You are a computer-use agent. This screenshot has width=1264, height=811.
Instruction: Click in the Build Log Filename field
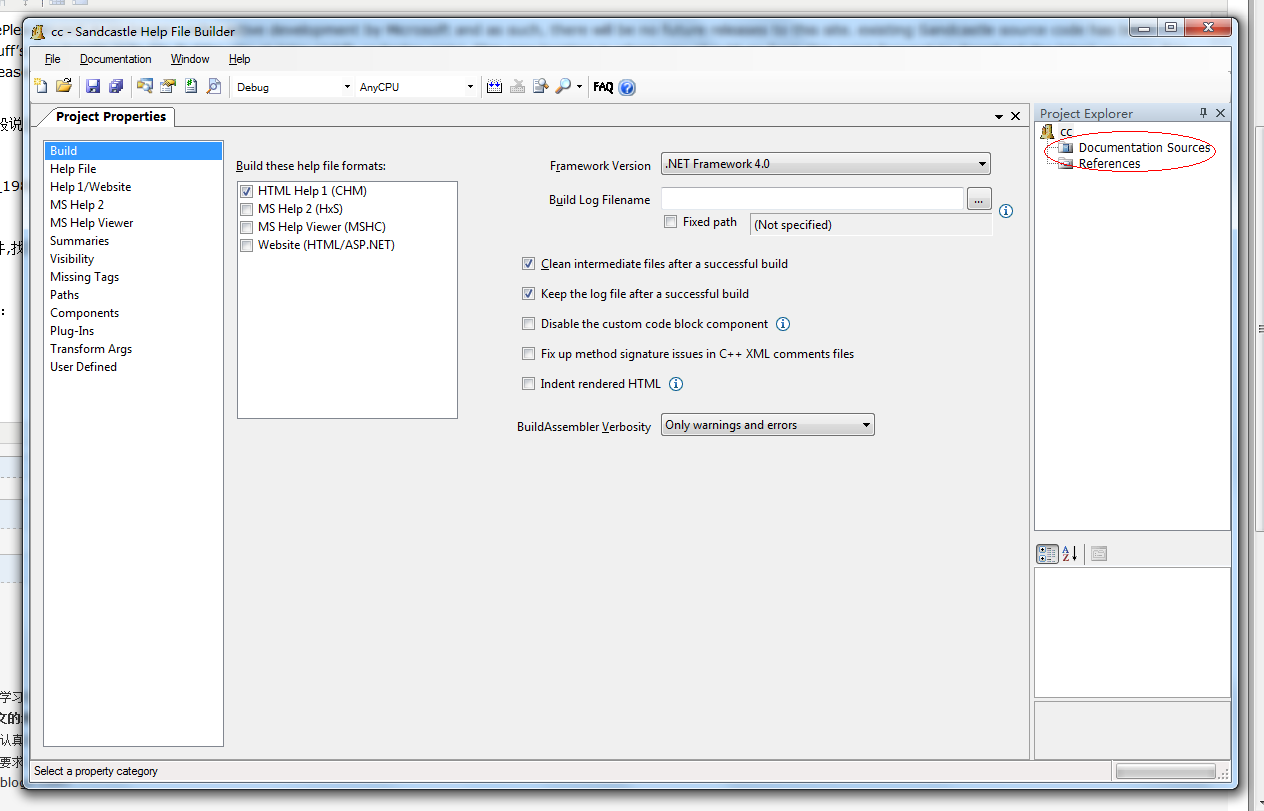812,198
